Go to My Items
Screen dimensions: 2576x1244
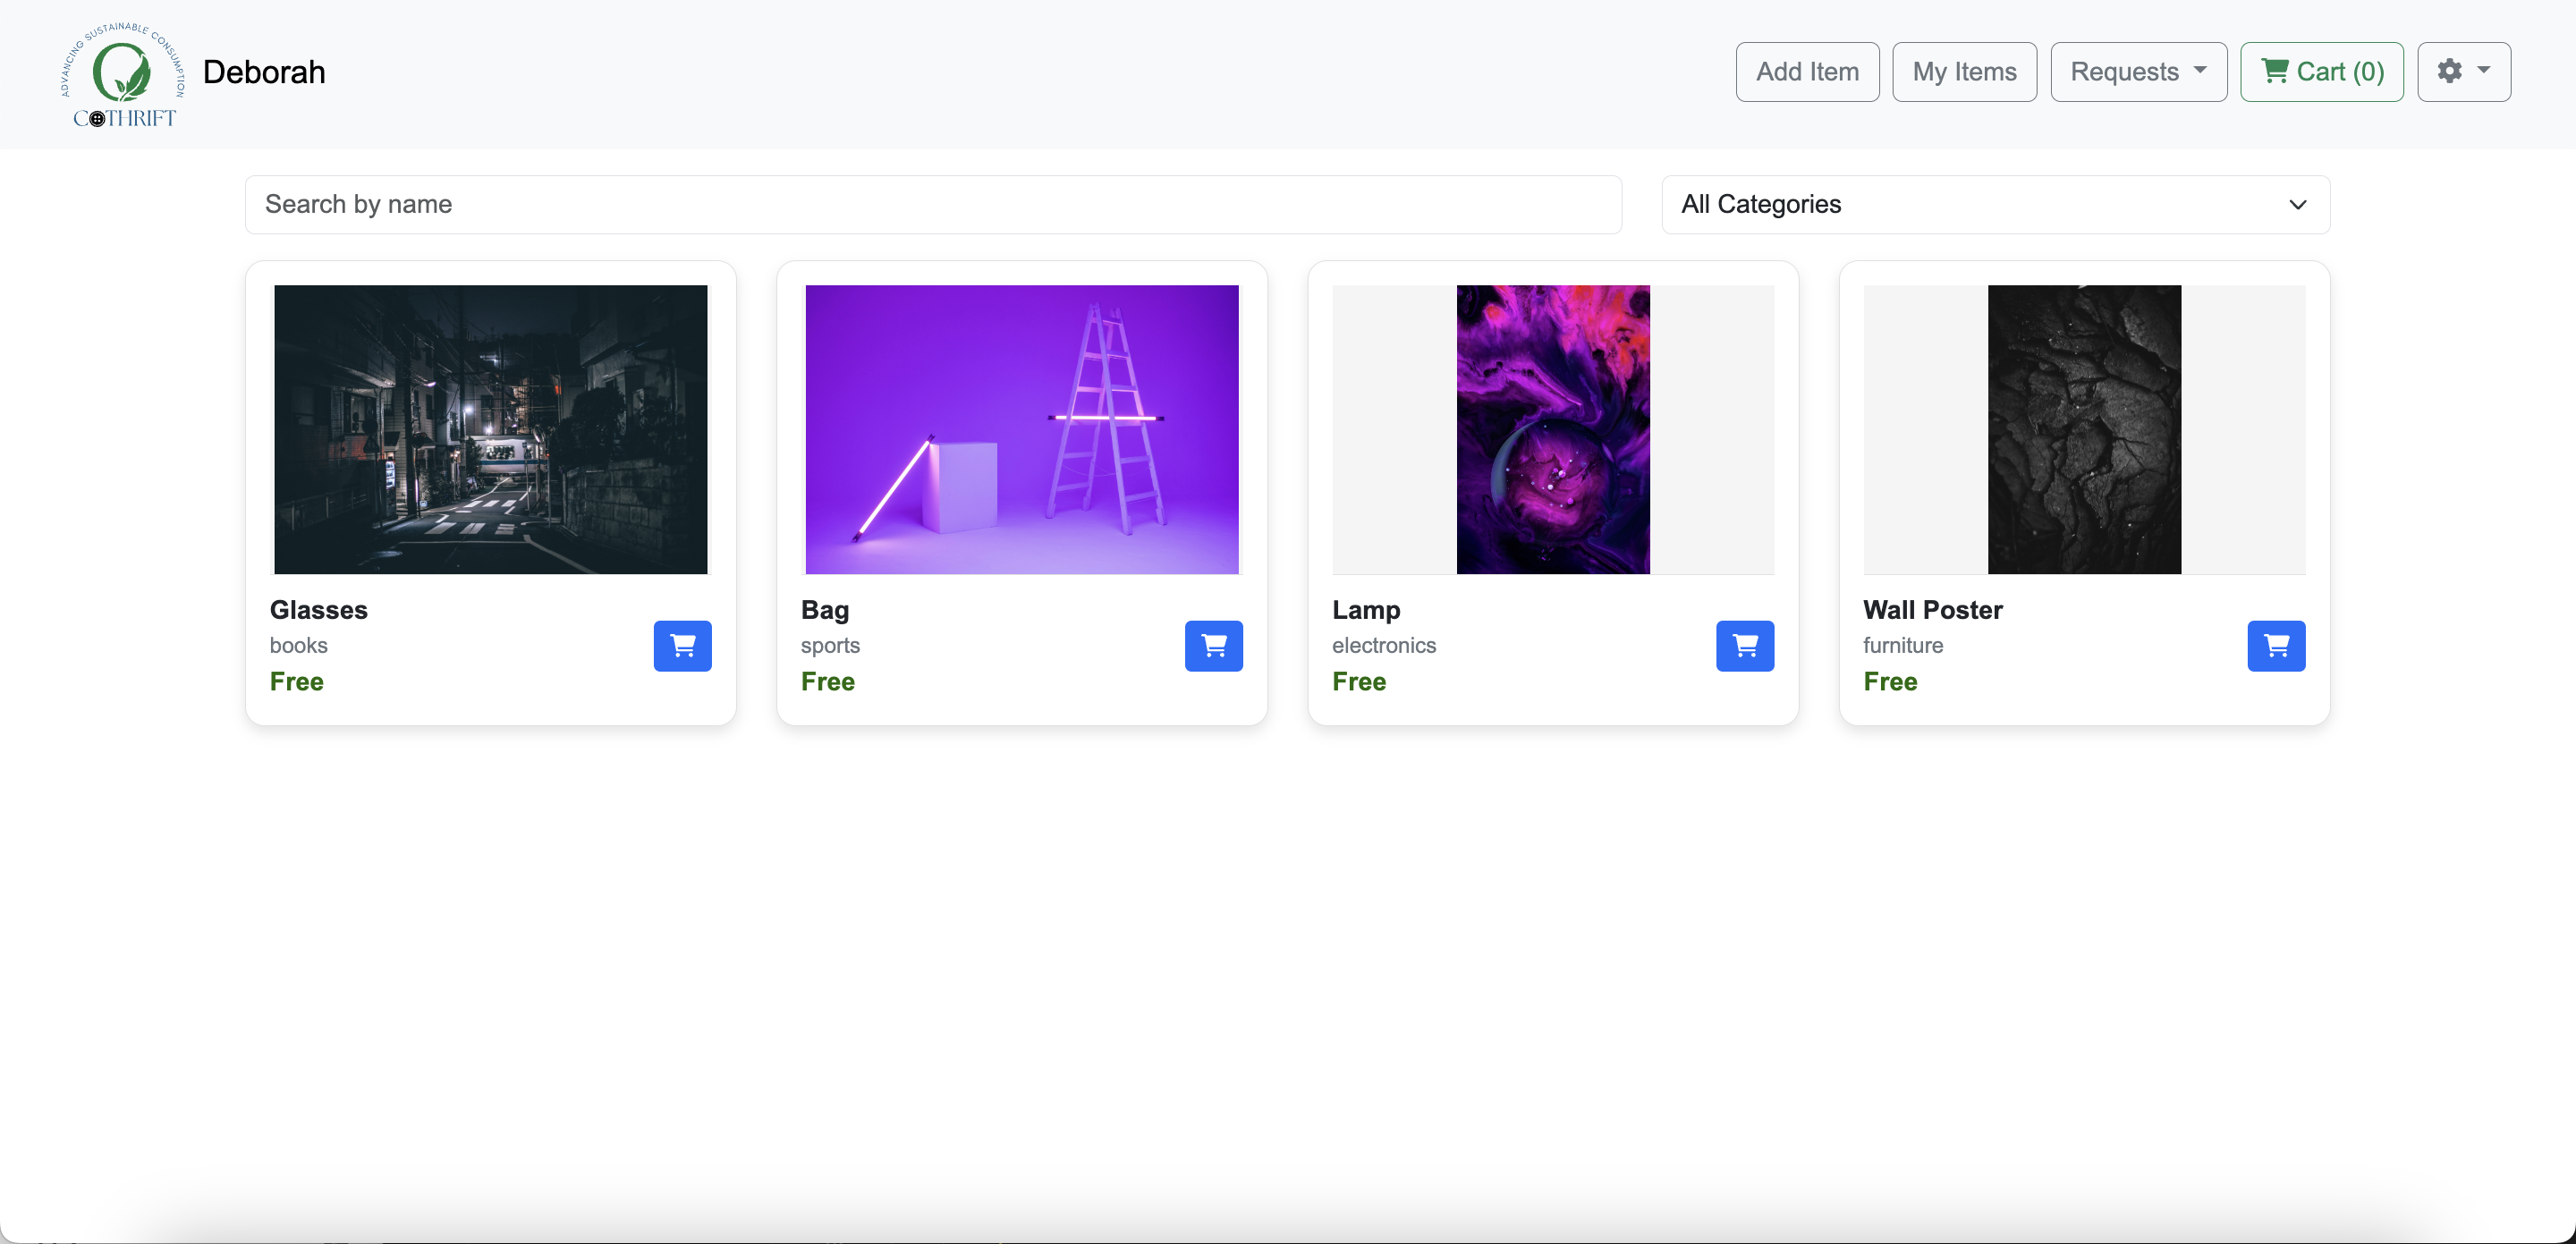pyautogui.click(x=1963, y=71)
